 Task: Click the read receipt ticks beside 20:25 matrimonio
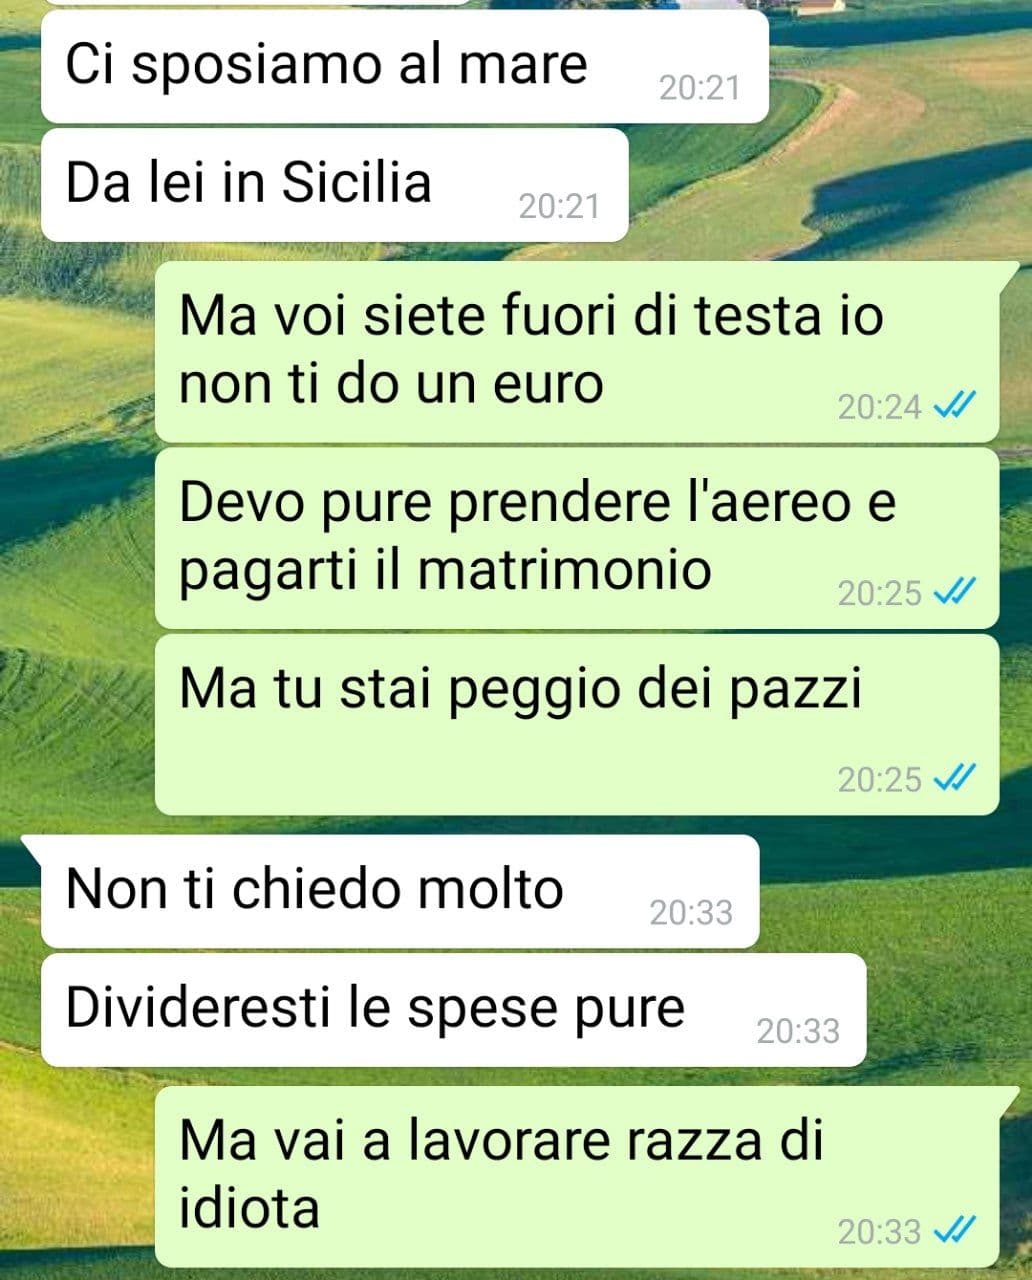pos(953,592)
